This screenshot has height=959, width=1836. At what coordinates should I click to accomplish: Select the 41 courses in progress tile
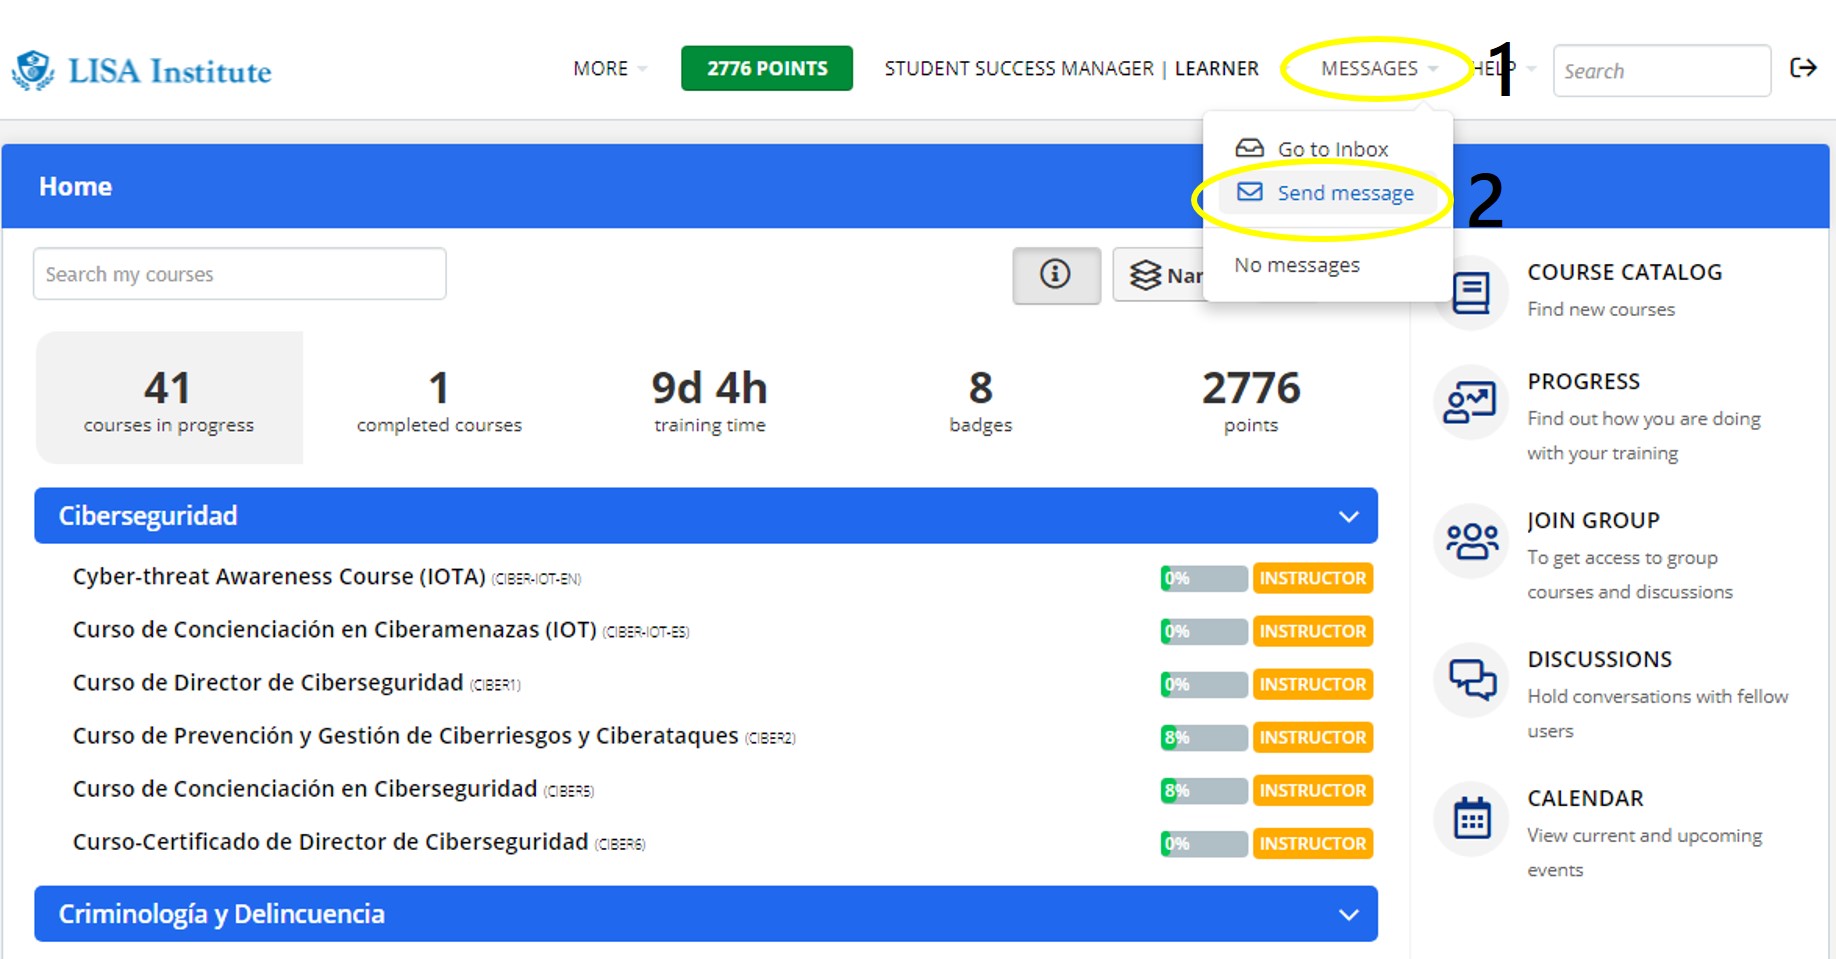169,398
